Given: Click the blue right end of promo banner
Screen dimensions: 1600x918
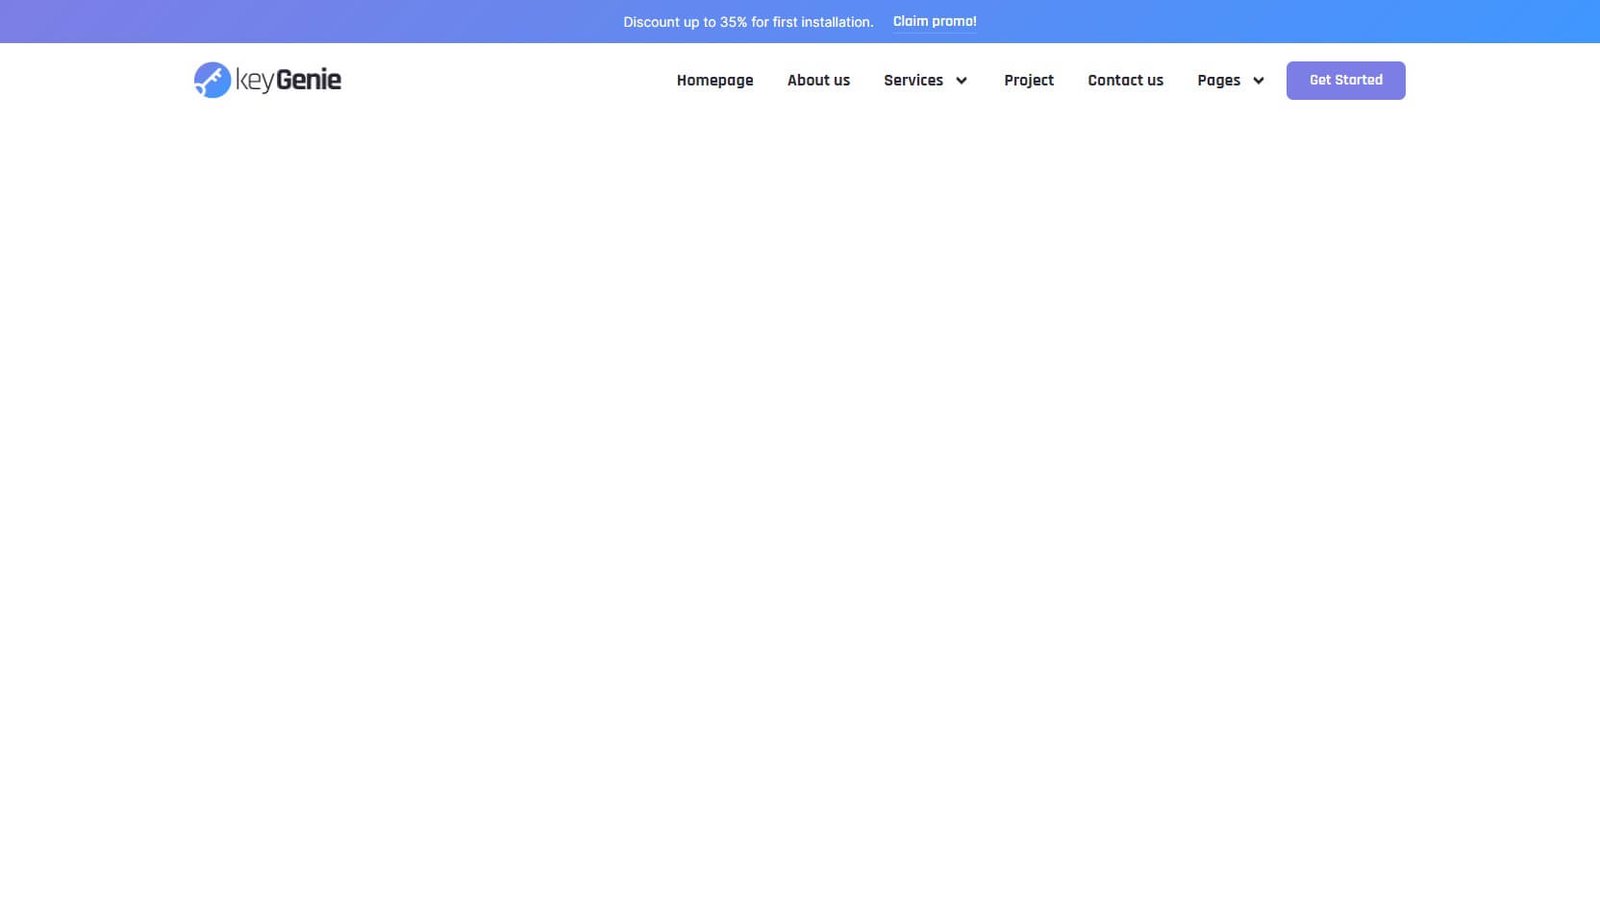Looking at the screenshot, I should coord(1540,22).
